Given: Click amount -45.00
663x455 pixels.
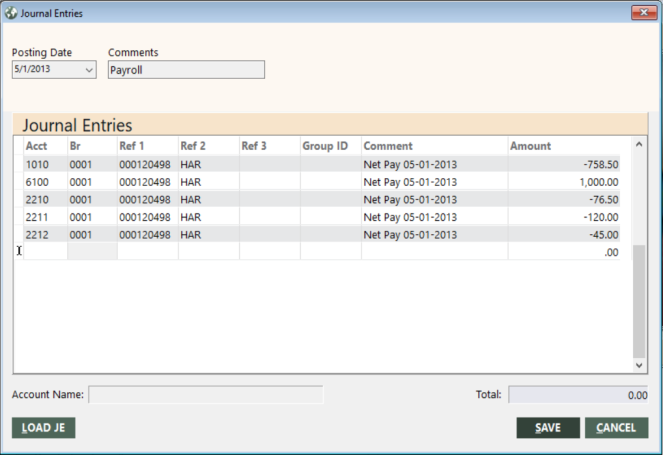Looking at the screenshot, I should [564, 235].
